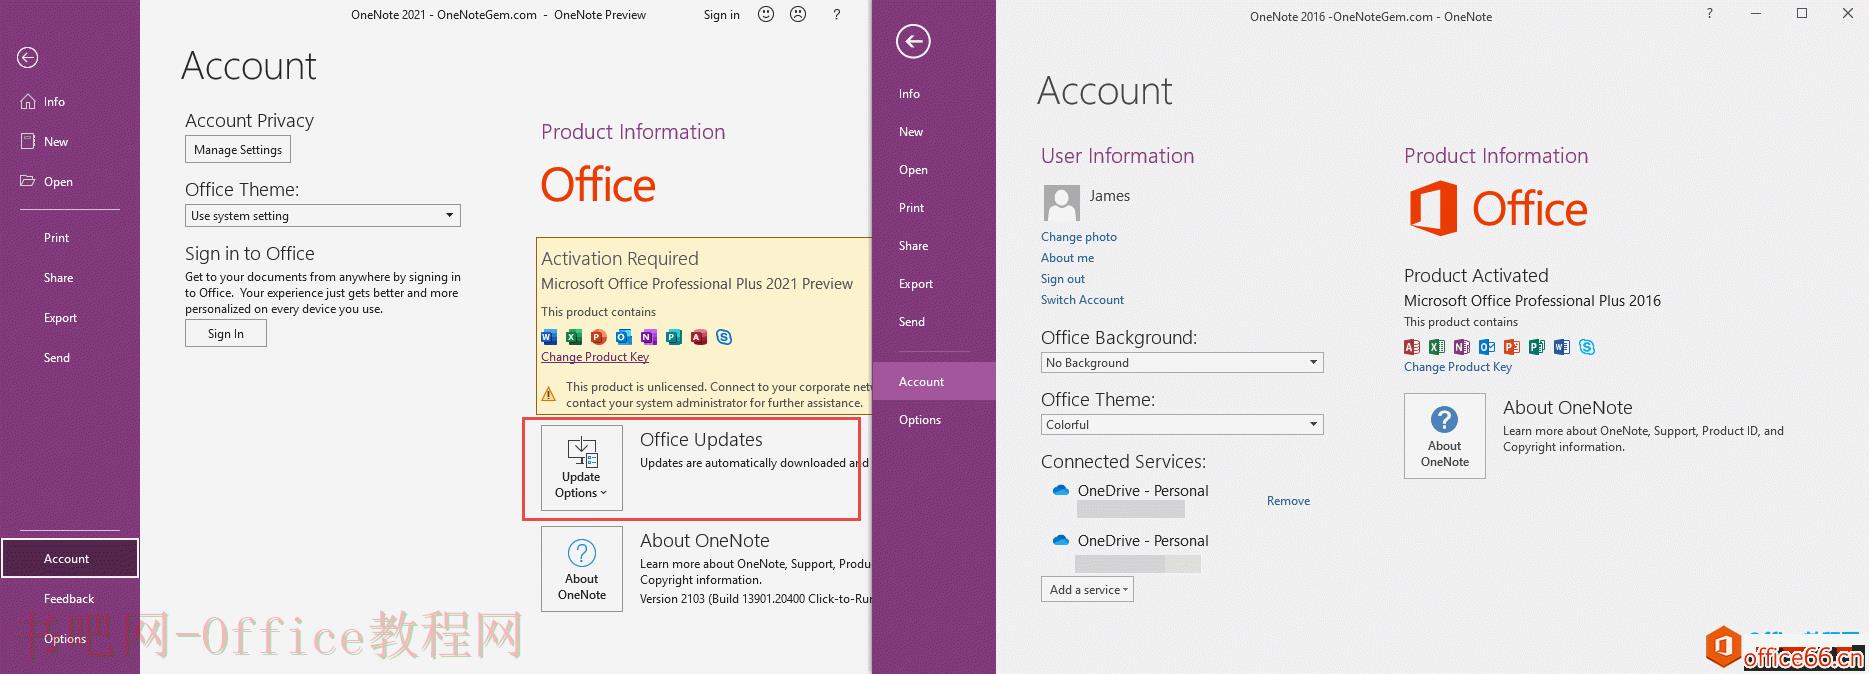The width and height of the screenshot is (1869, 674).
Task: Click the PowerPoint icon in 2021 product list
Action: tap(599, 337)
